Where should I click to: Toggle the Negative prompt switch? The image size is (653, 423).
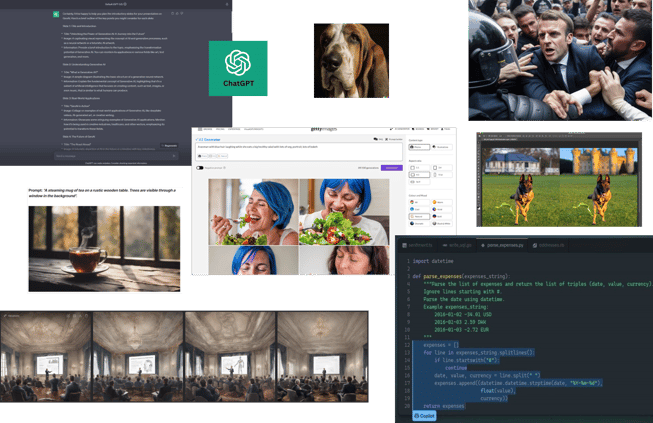tap(200, 168)
